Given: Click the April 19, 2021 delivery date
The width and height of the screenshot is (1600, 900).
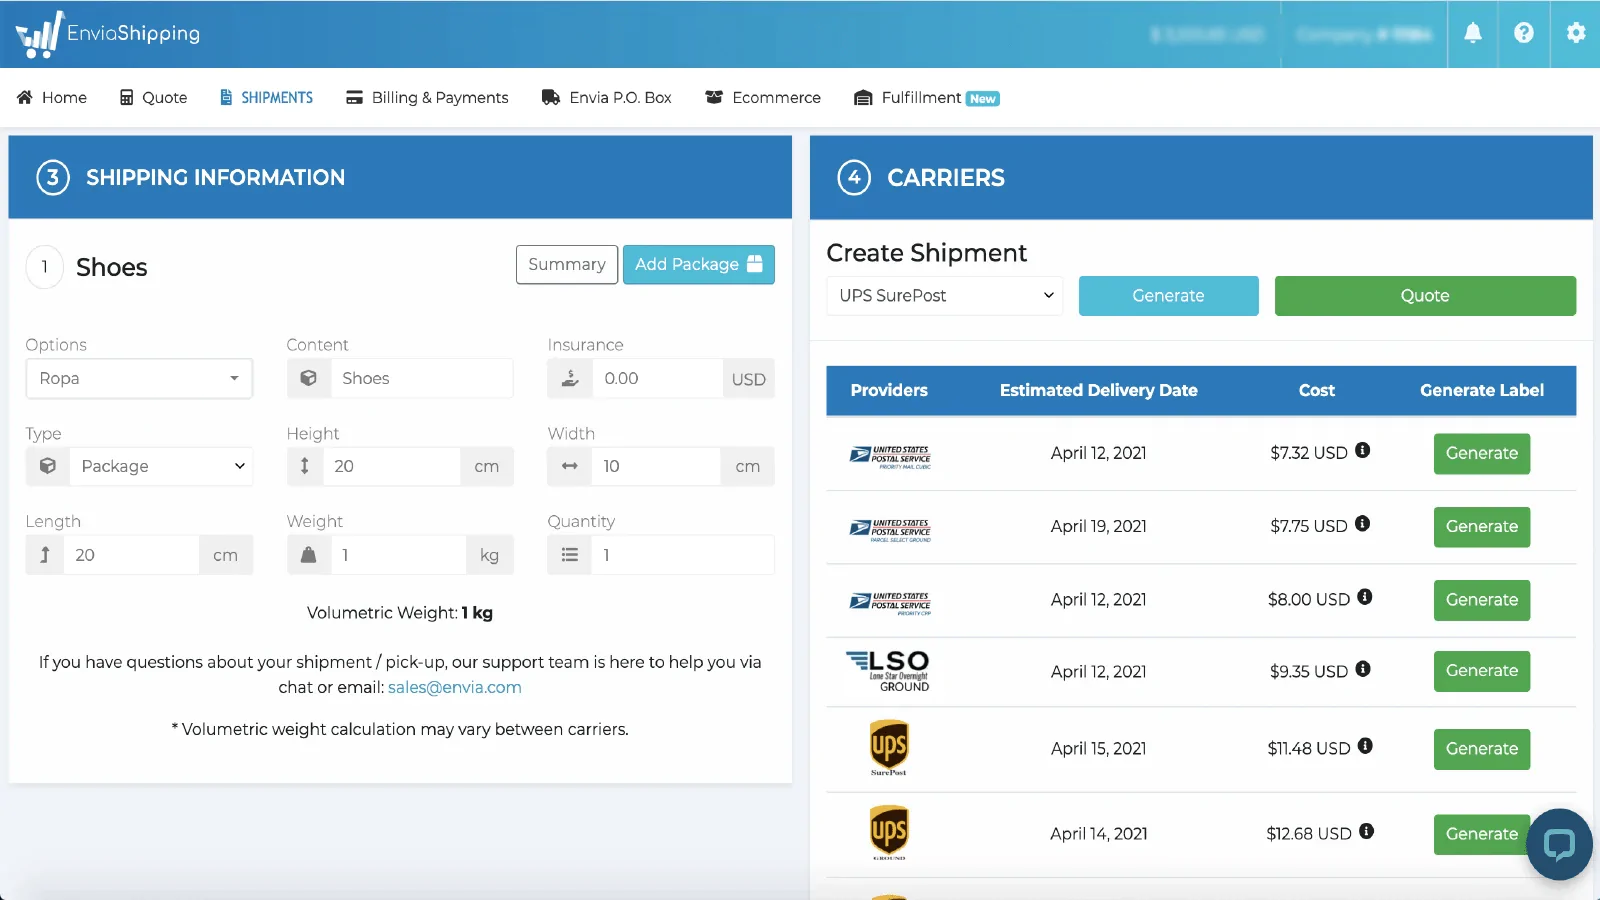Looking at the screenshot, I should point(1098,527).
